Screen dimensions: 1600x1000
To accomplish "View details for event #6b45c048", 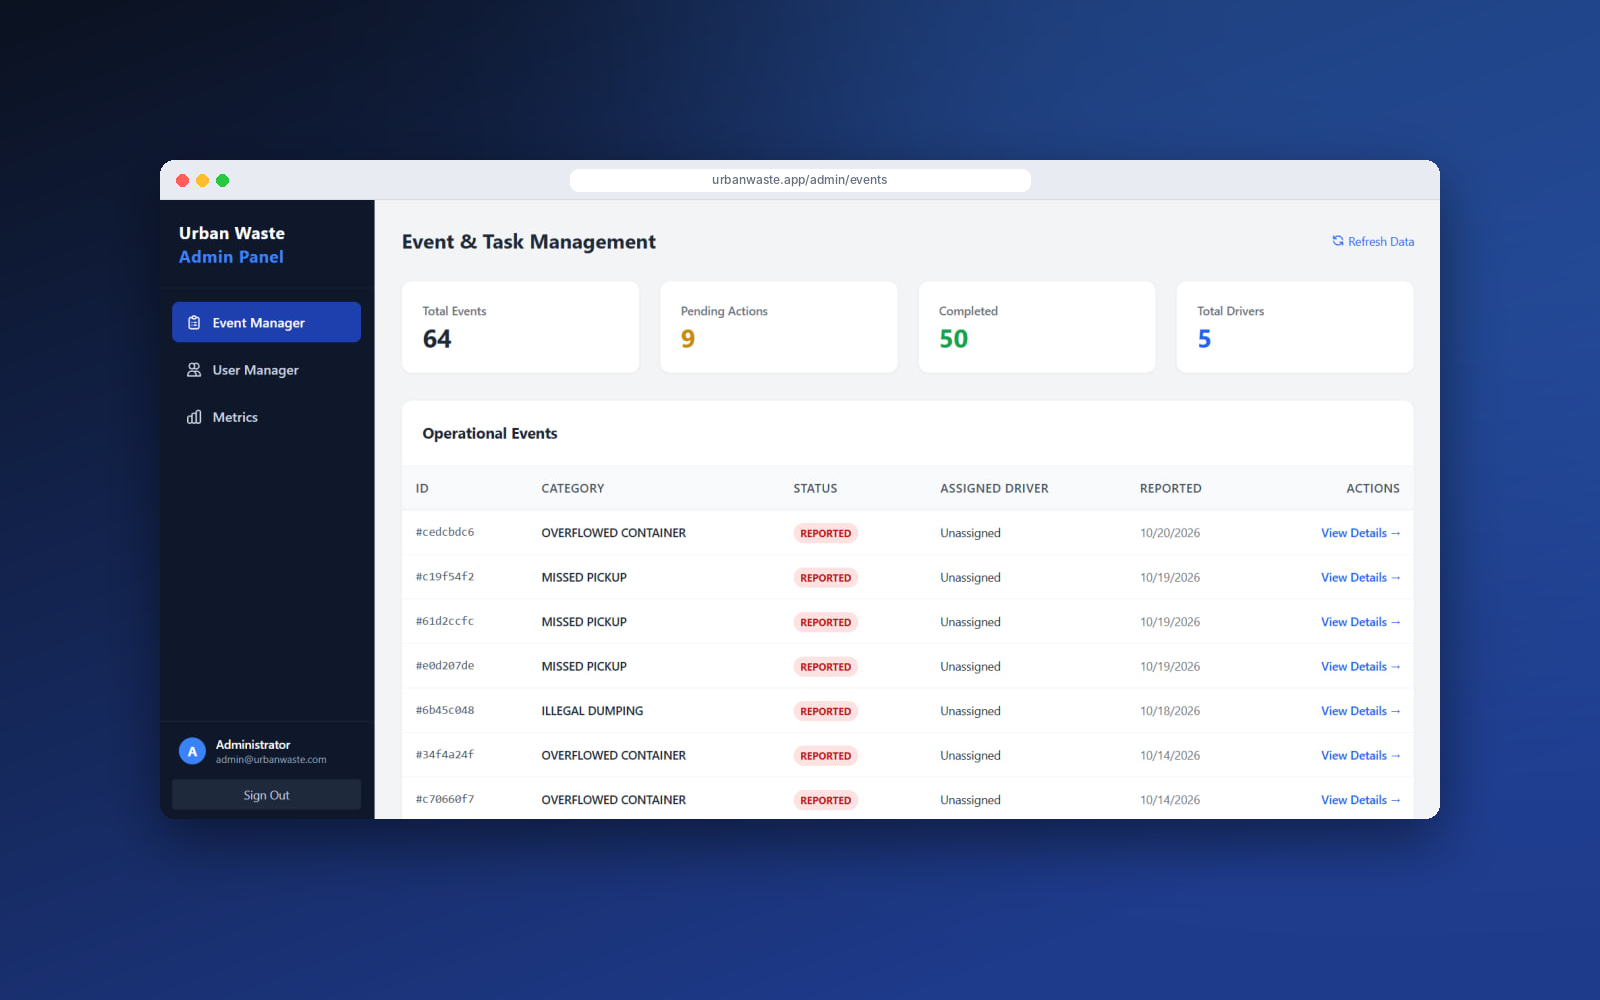I will [1360, 711].
